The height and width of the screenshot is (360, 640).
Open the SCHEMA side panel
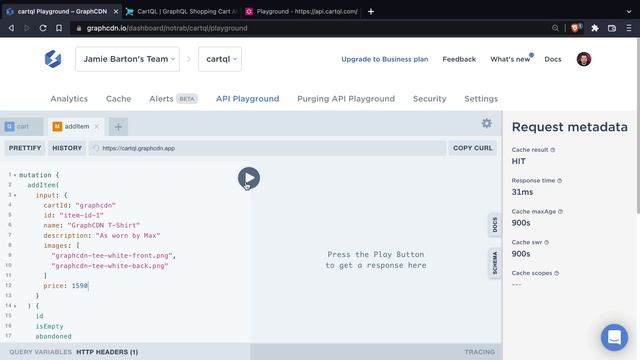tap(495, 263)
